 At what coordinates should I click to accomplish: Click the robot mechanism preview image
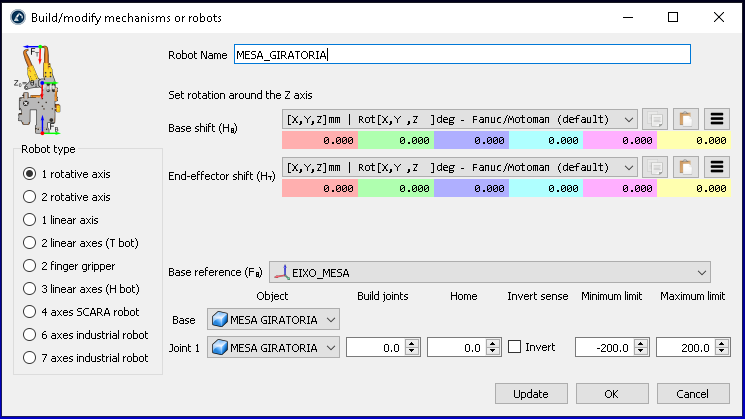pos(35,90)
